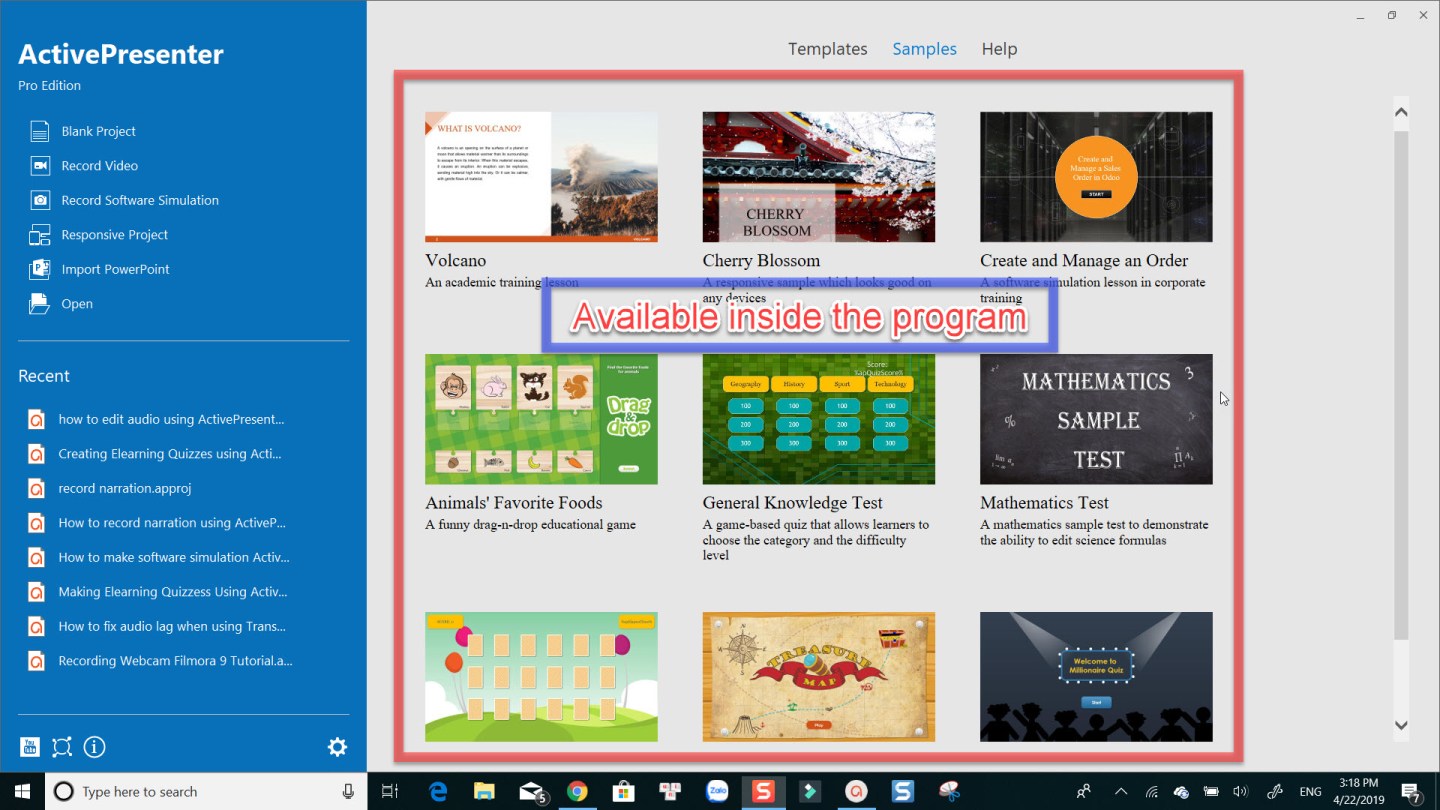
Task: Switch to the Help tab
Action: click(999, 49)
